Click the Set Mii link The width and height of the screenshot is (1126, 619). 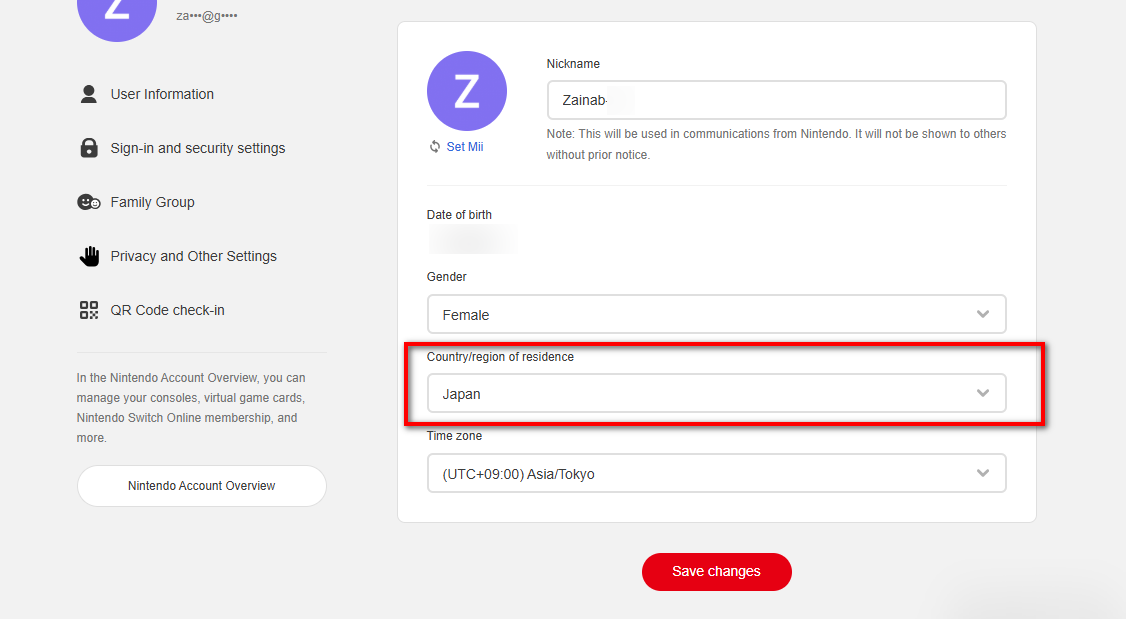pos(466,146)
